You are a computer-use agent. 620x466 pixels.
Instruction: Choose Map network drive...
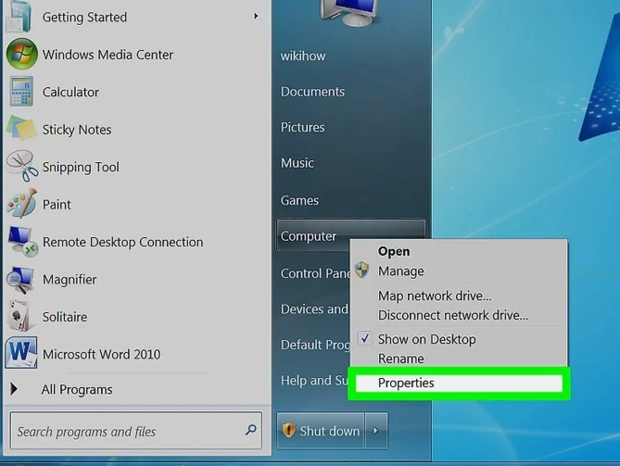(435, 296)
